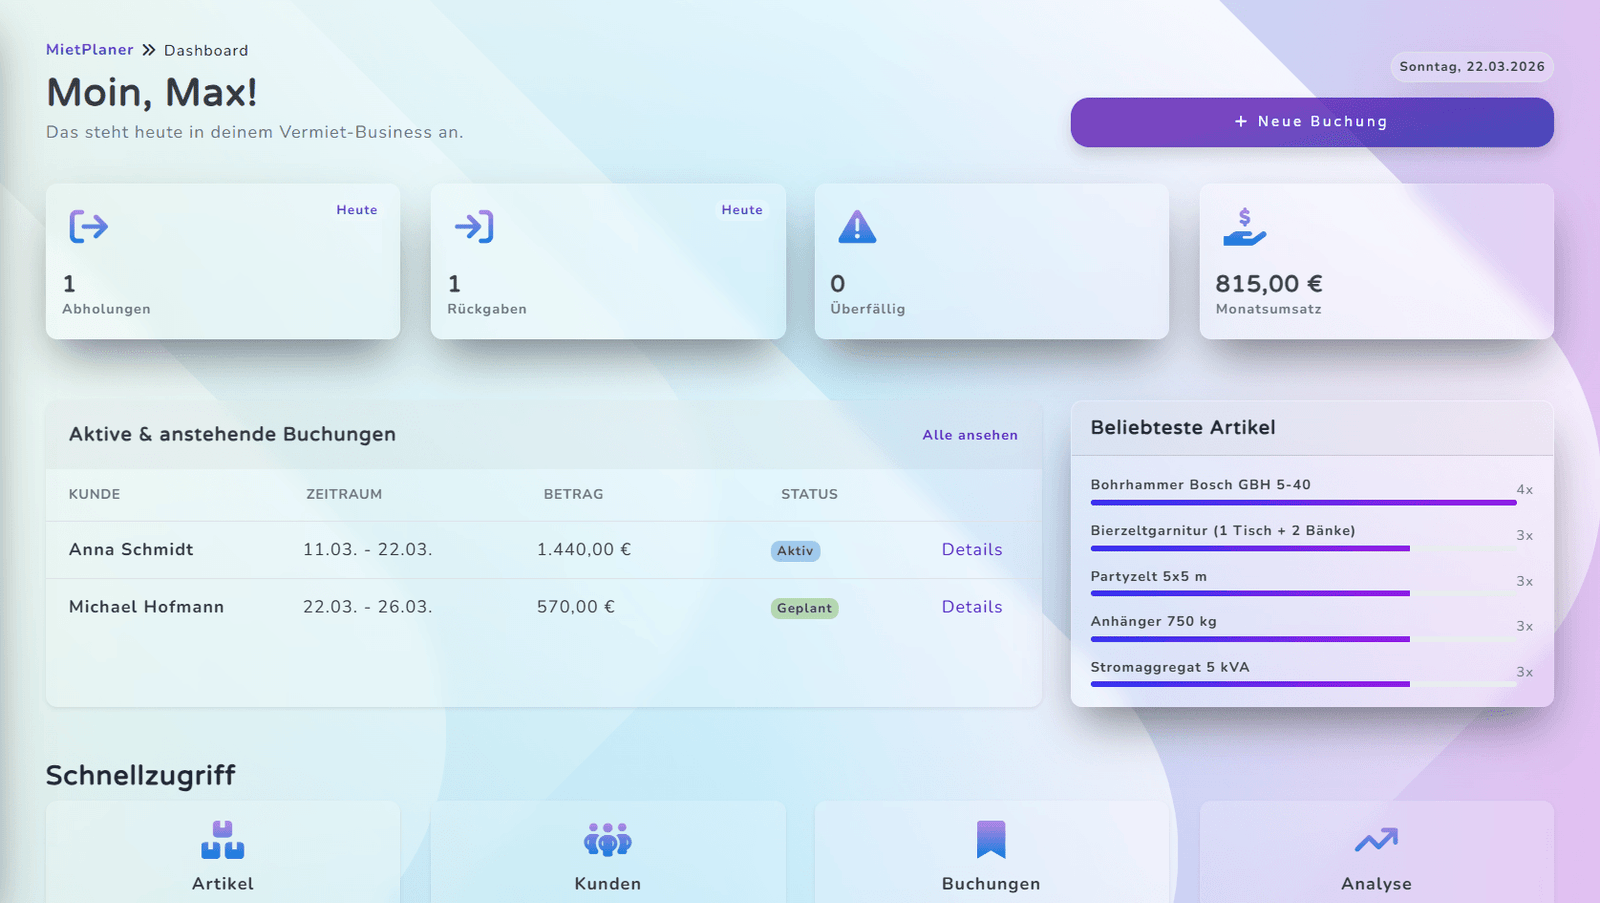Image resolution: width=1600 pixels, height=903 pixels.
Task: Click the Rückgaben return arrow icon
Action: click(x=474, y=227)
